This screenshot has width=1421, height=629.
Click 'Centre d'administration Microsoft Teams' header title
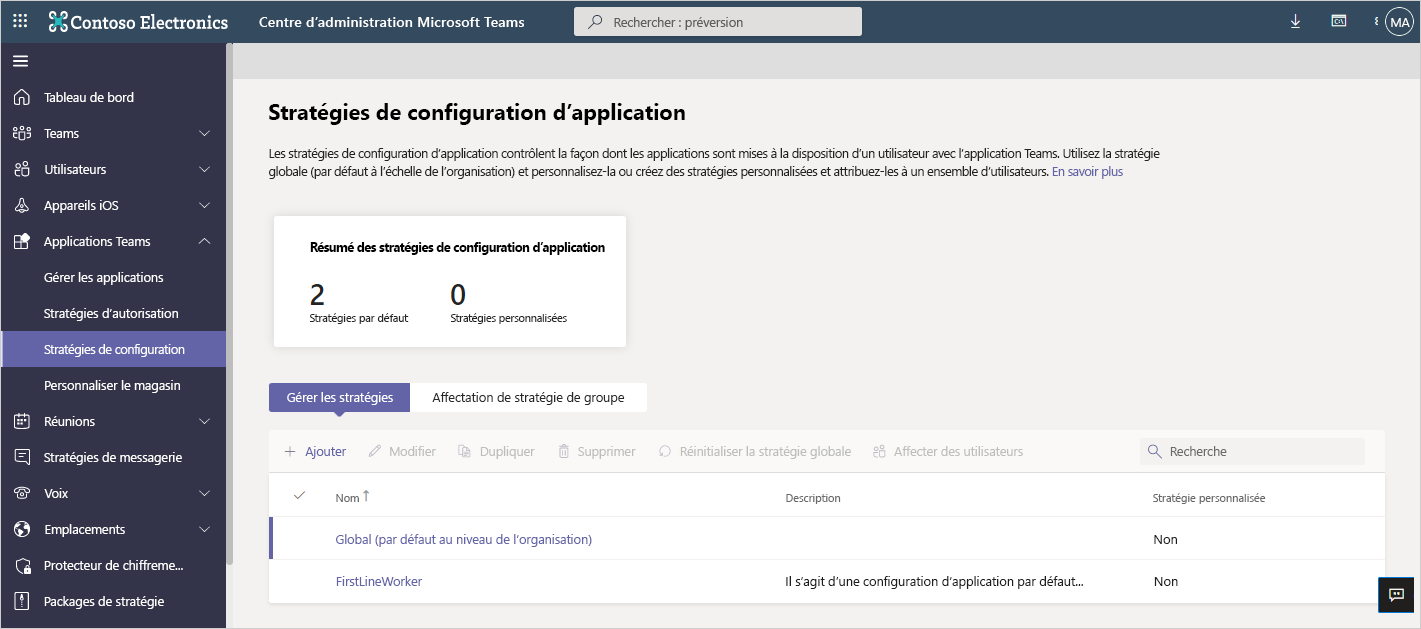point(391,22)
